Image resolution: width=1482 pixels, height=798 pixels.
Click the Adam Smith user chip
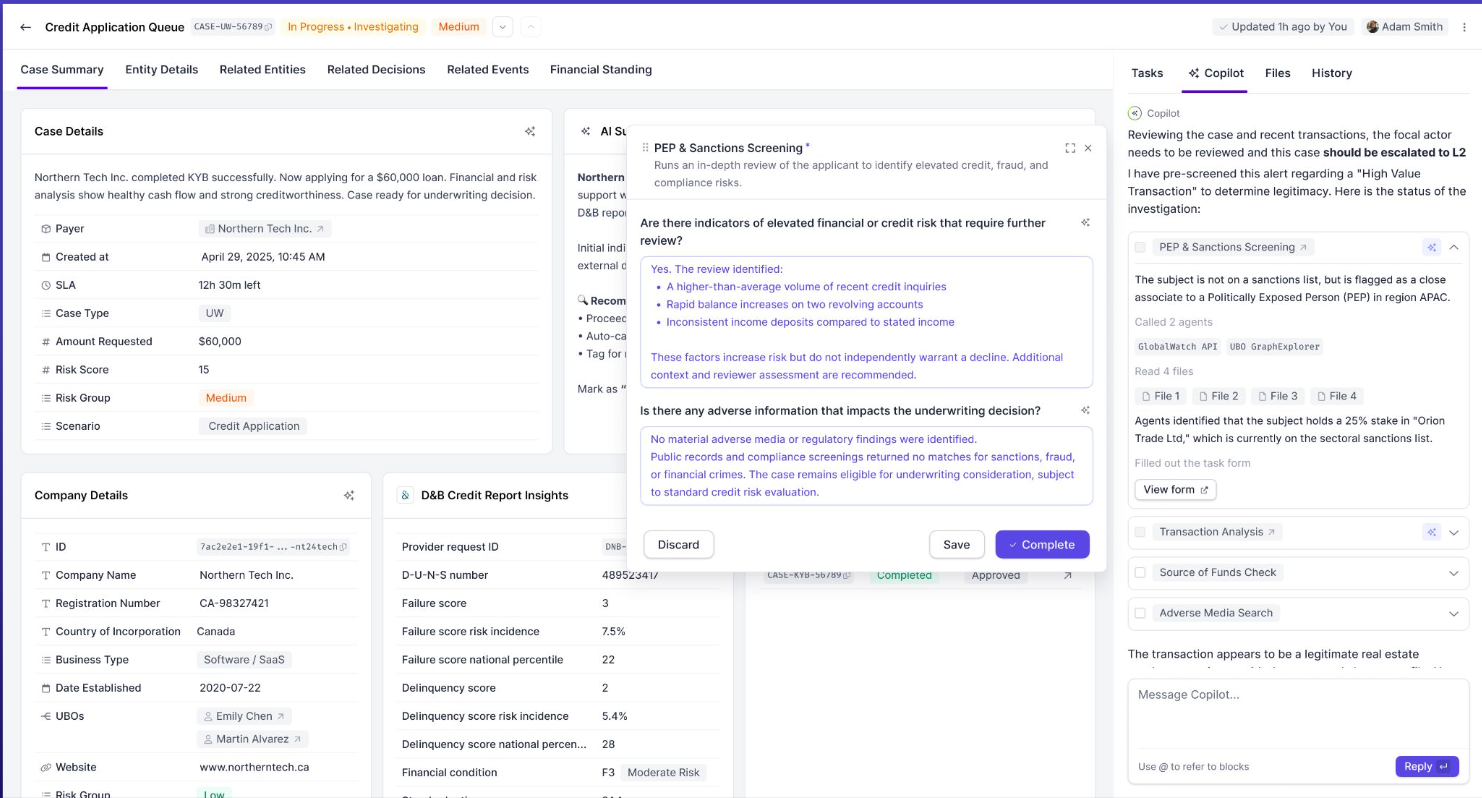pyautogui.click(x=1405, y=27)
